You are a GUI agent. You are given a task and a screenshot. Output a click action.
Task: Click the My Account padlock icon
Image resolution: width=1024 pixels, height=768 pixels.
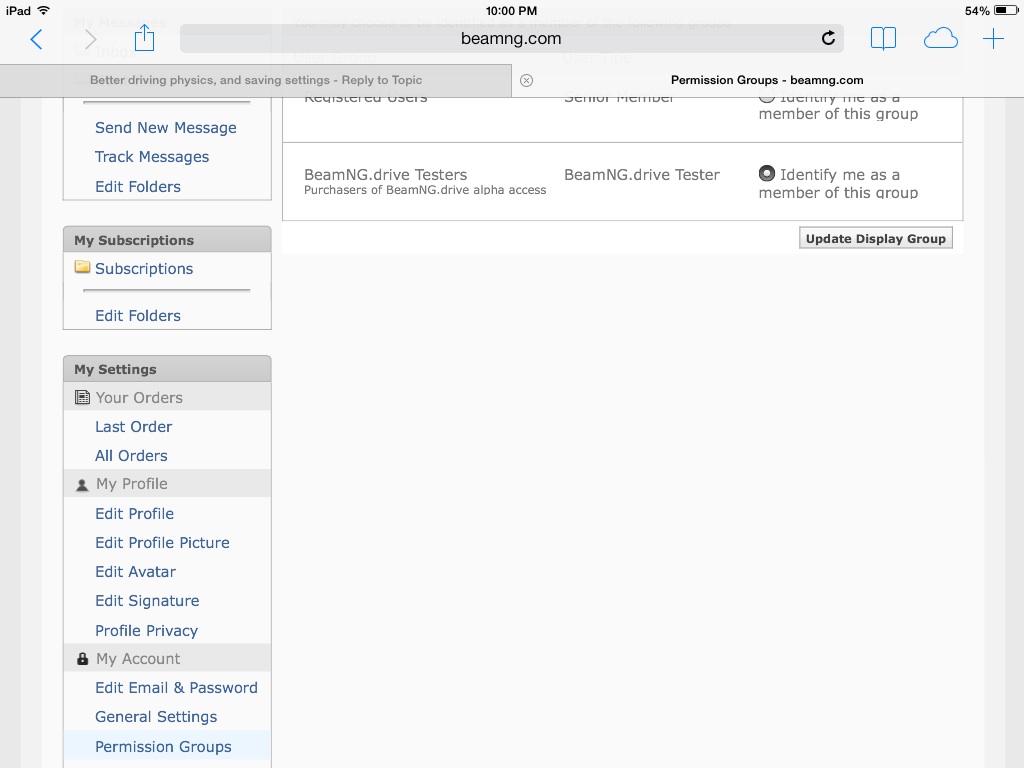point(82,659)
